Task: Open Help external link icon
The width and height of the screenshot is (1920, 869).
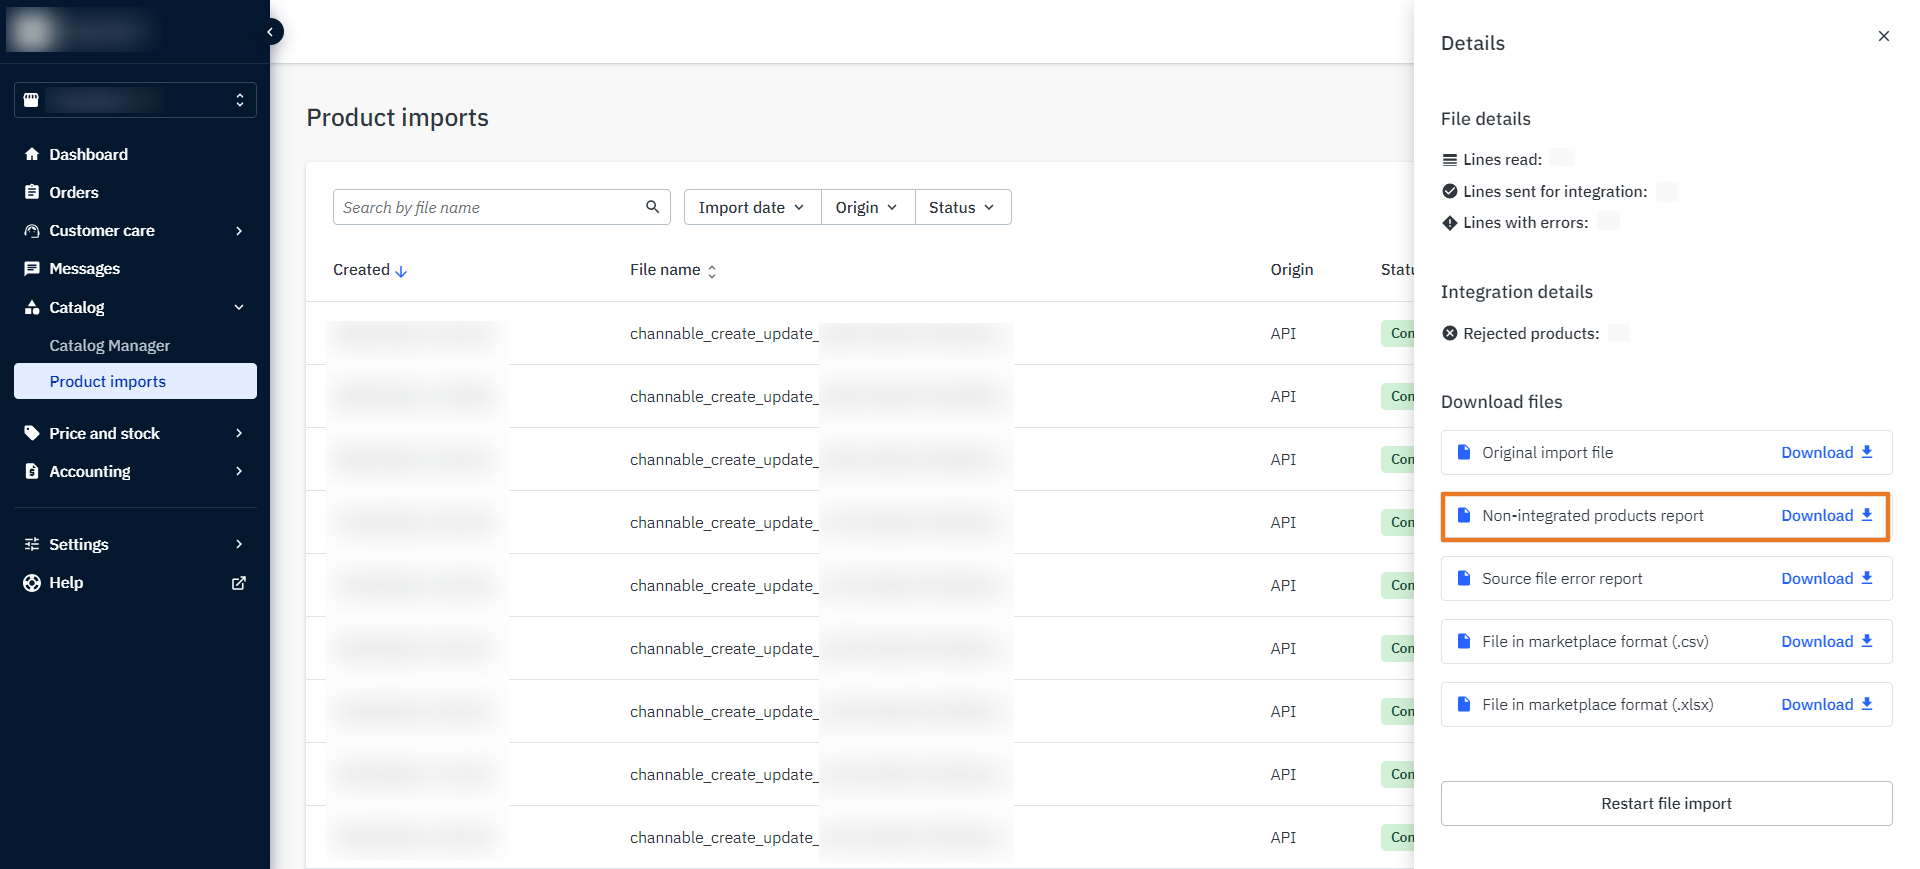Action: [239, 583]
